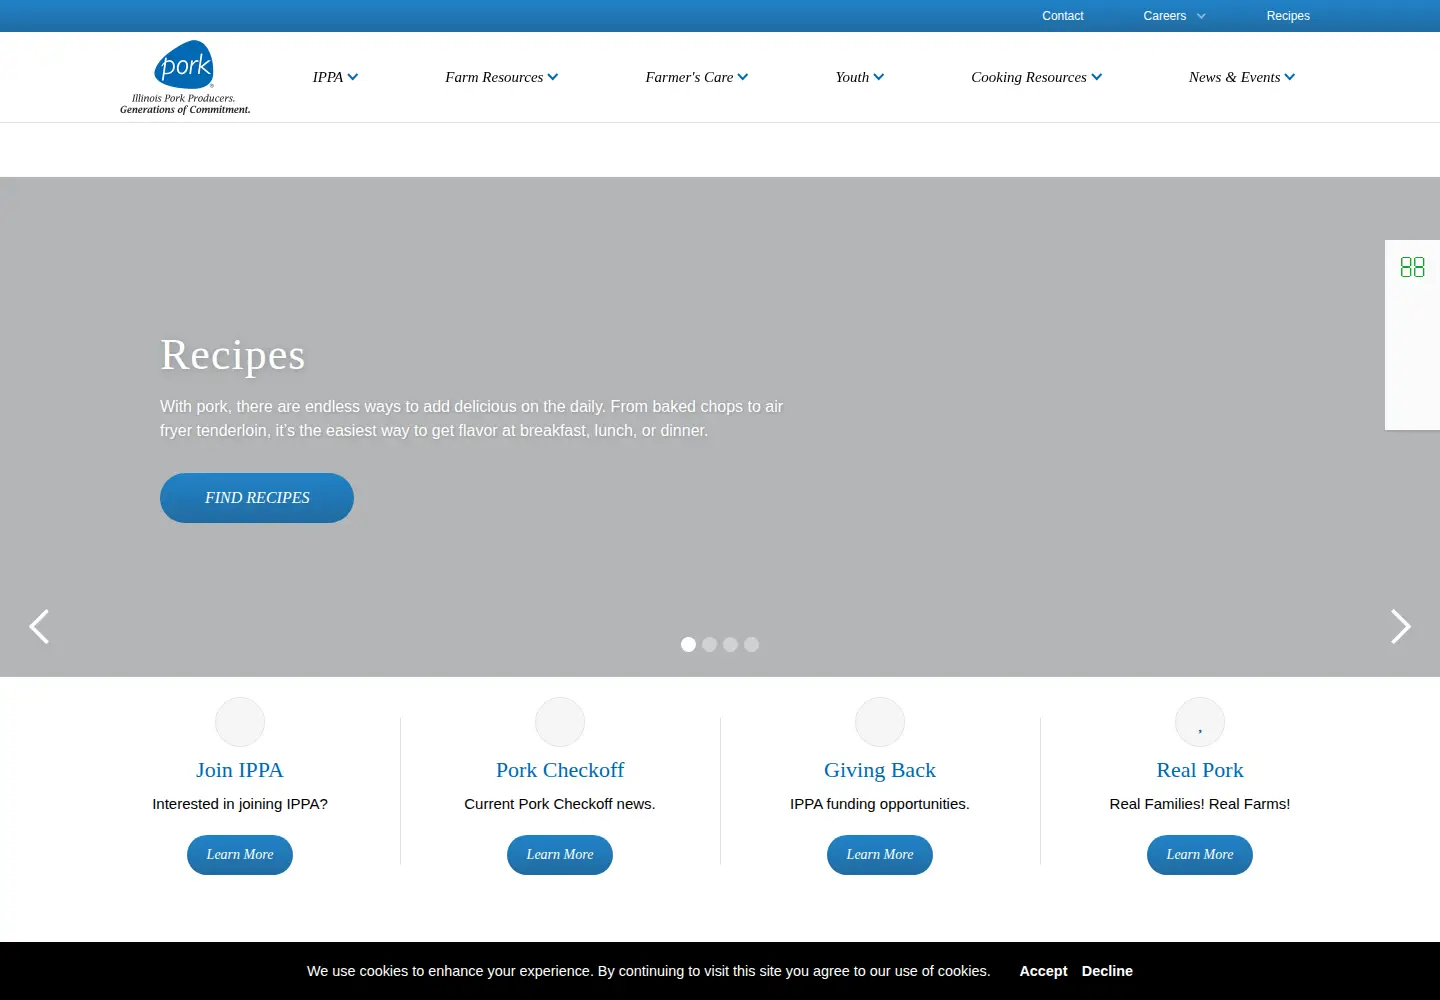Screen dimensions: 1440x1000
Task: Click the Join IPPA circle icon
Action: coord(240,722)
